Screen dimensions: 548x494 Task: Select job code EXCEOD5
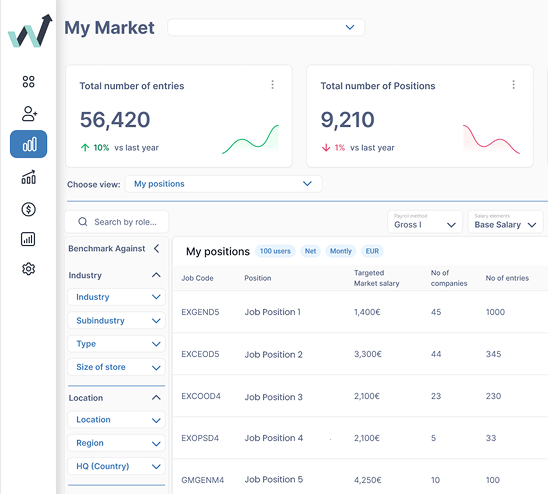point(200,354)
